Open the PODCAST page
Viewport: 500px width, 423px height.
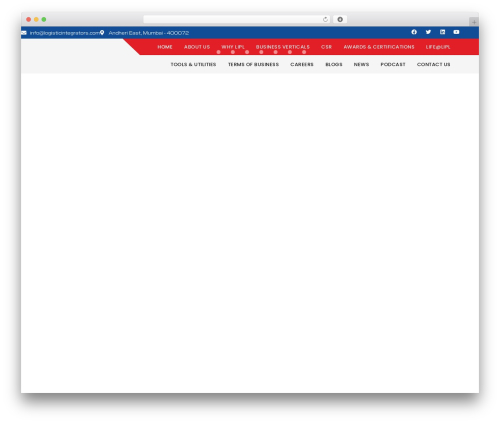point(393,64)
